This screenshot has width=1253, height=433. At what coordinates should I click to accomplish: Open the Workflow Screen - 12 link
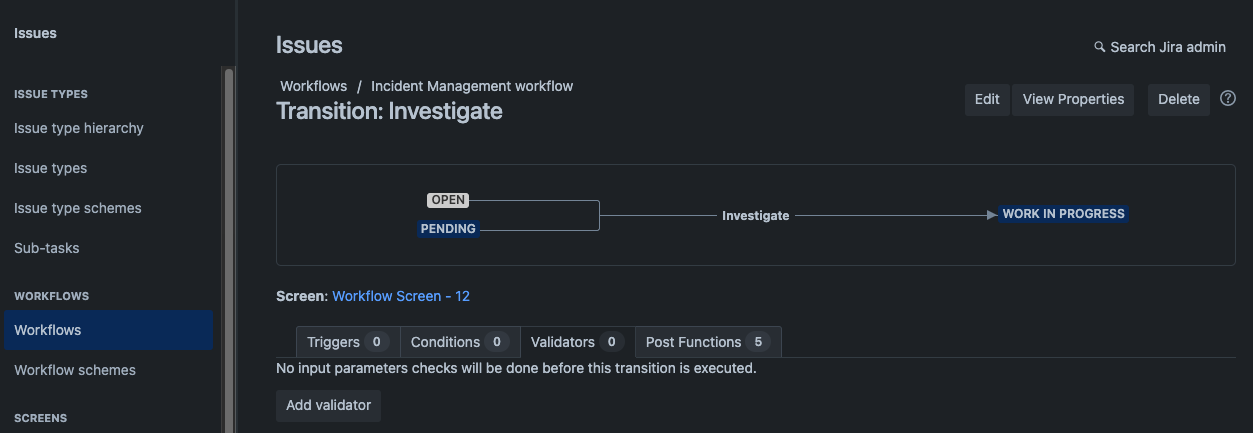pyautogui.click(x=401, y=296)
